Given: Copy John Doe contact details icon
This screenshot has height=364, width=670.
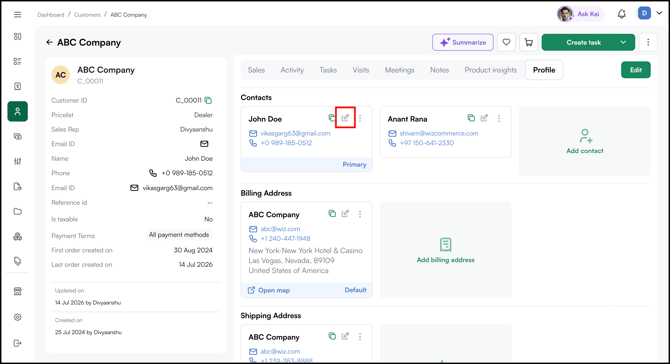Looking at the screenshot, I should (x=332, y=117).
